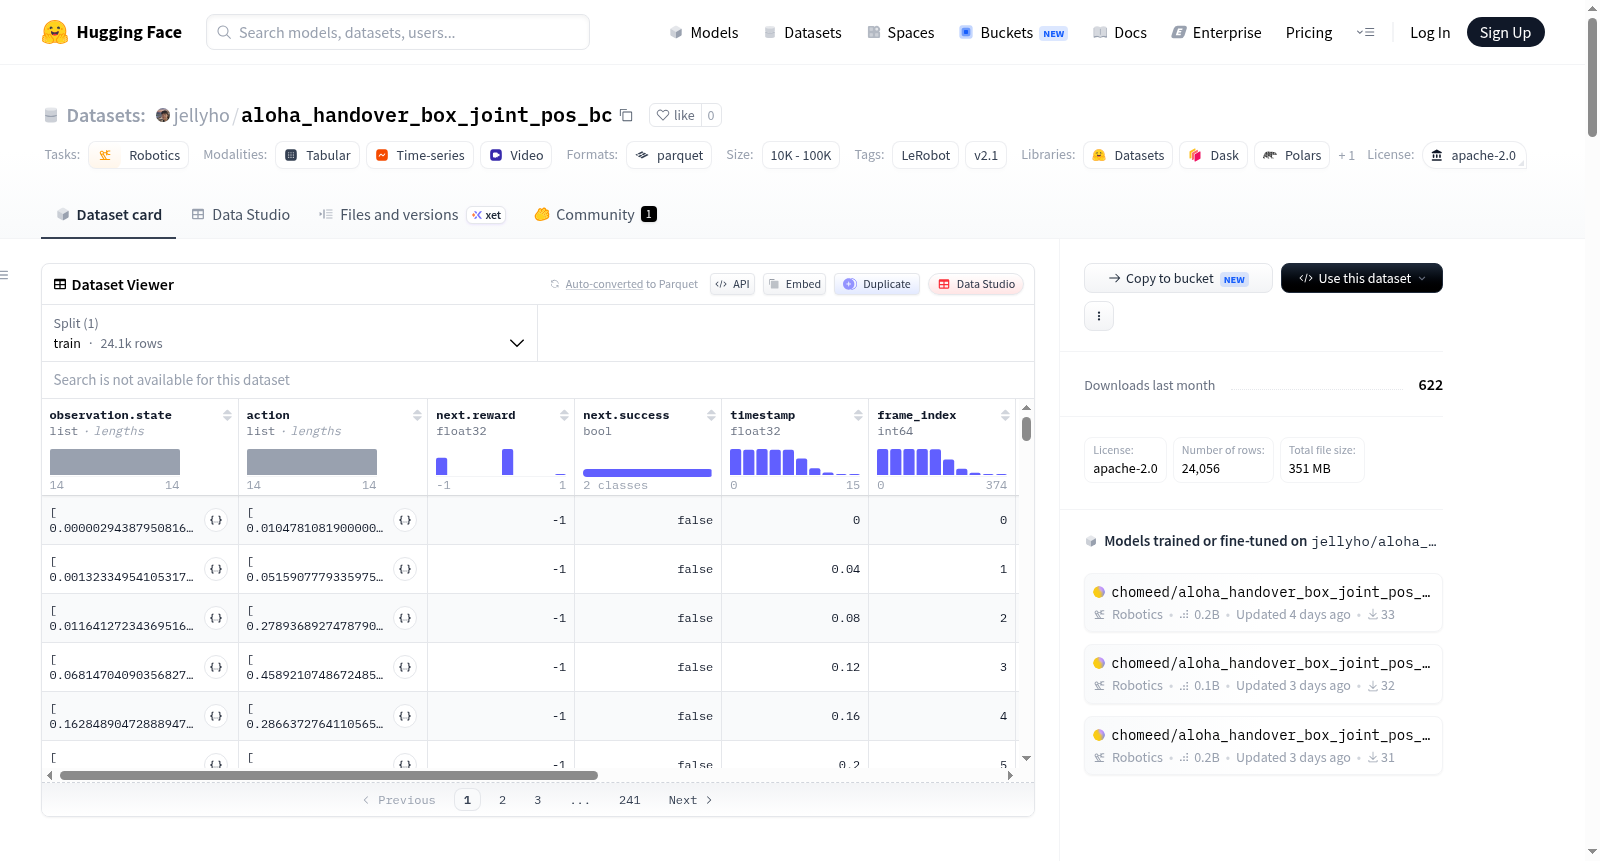This screenshot has width=1600, height=861.
Task: Click the table vertical scrollbar thumb
Action: tap(1026, 429)
